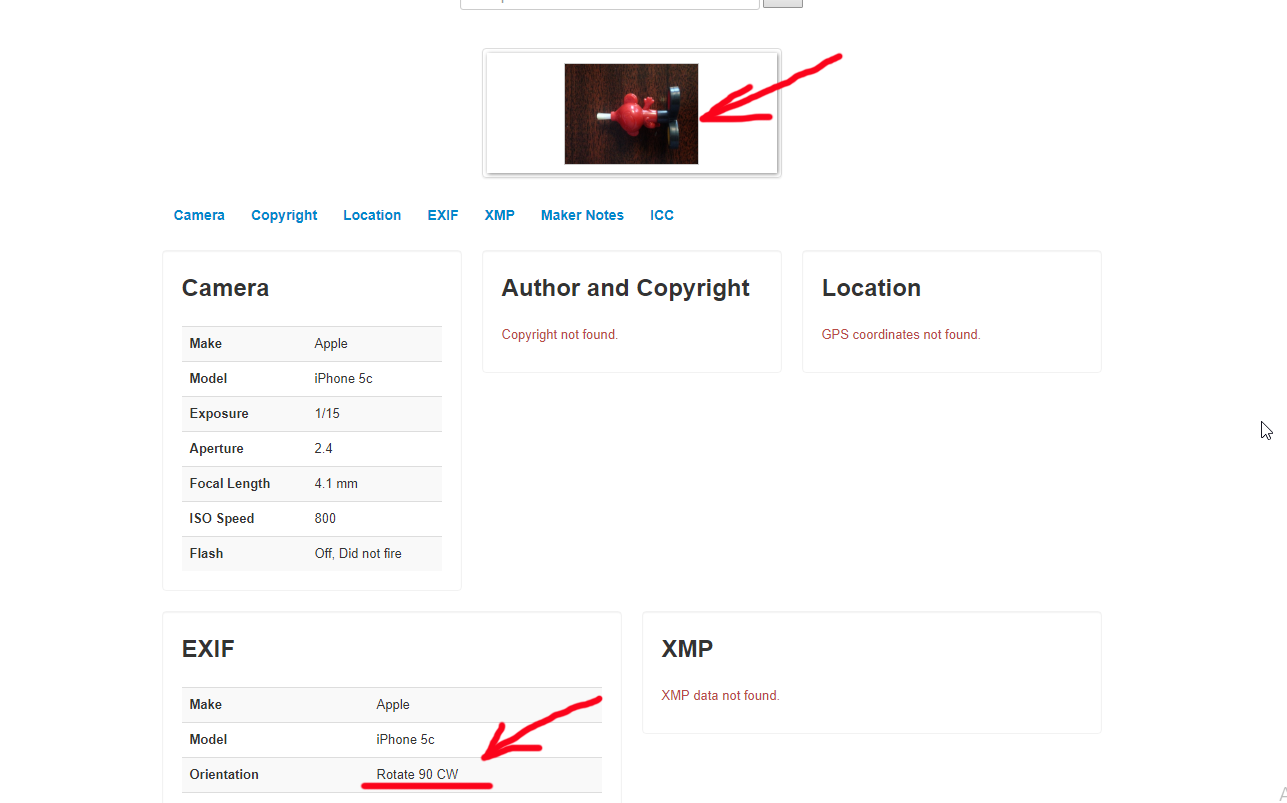Click the Author and Copyright heading
The width and height of the screenshot is (1287, 803).
pos(625,288)
